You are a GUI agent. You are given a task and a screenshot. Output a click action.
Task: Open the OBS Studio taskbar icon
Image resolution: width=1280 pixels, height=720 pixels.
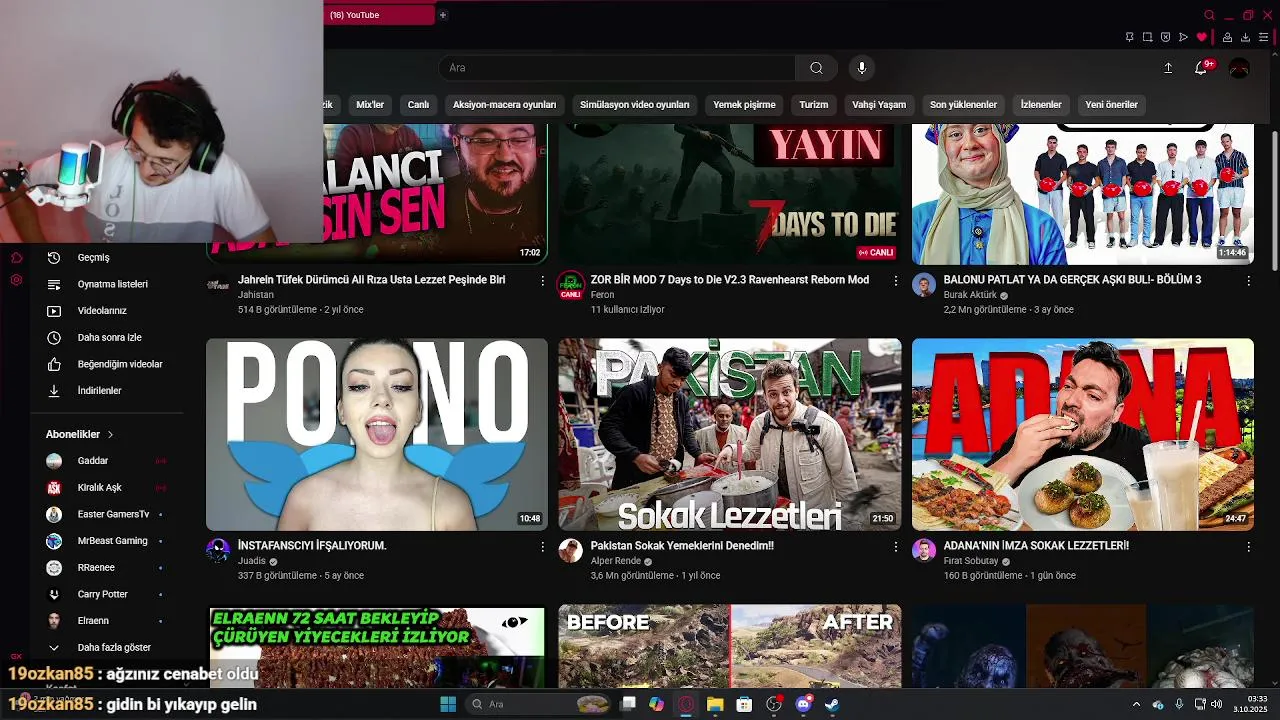pos(773,704)
